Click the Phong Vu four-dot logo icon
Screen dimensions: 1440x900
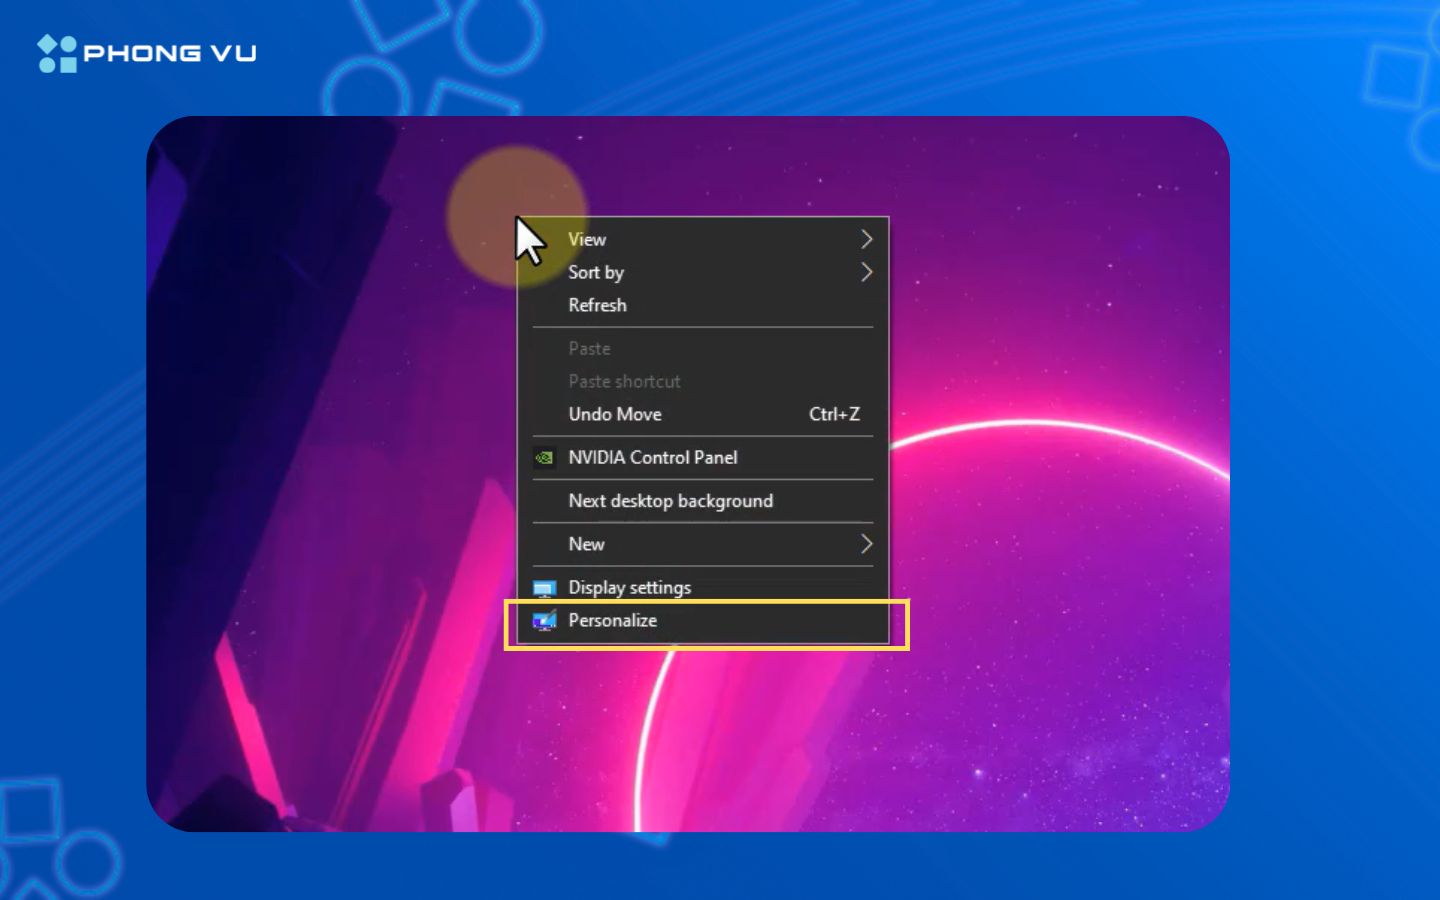click(57, 54)
